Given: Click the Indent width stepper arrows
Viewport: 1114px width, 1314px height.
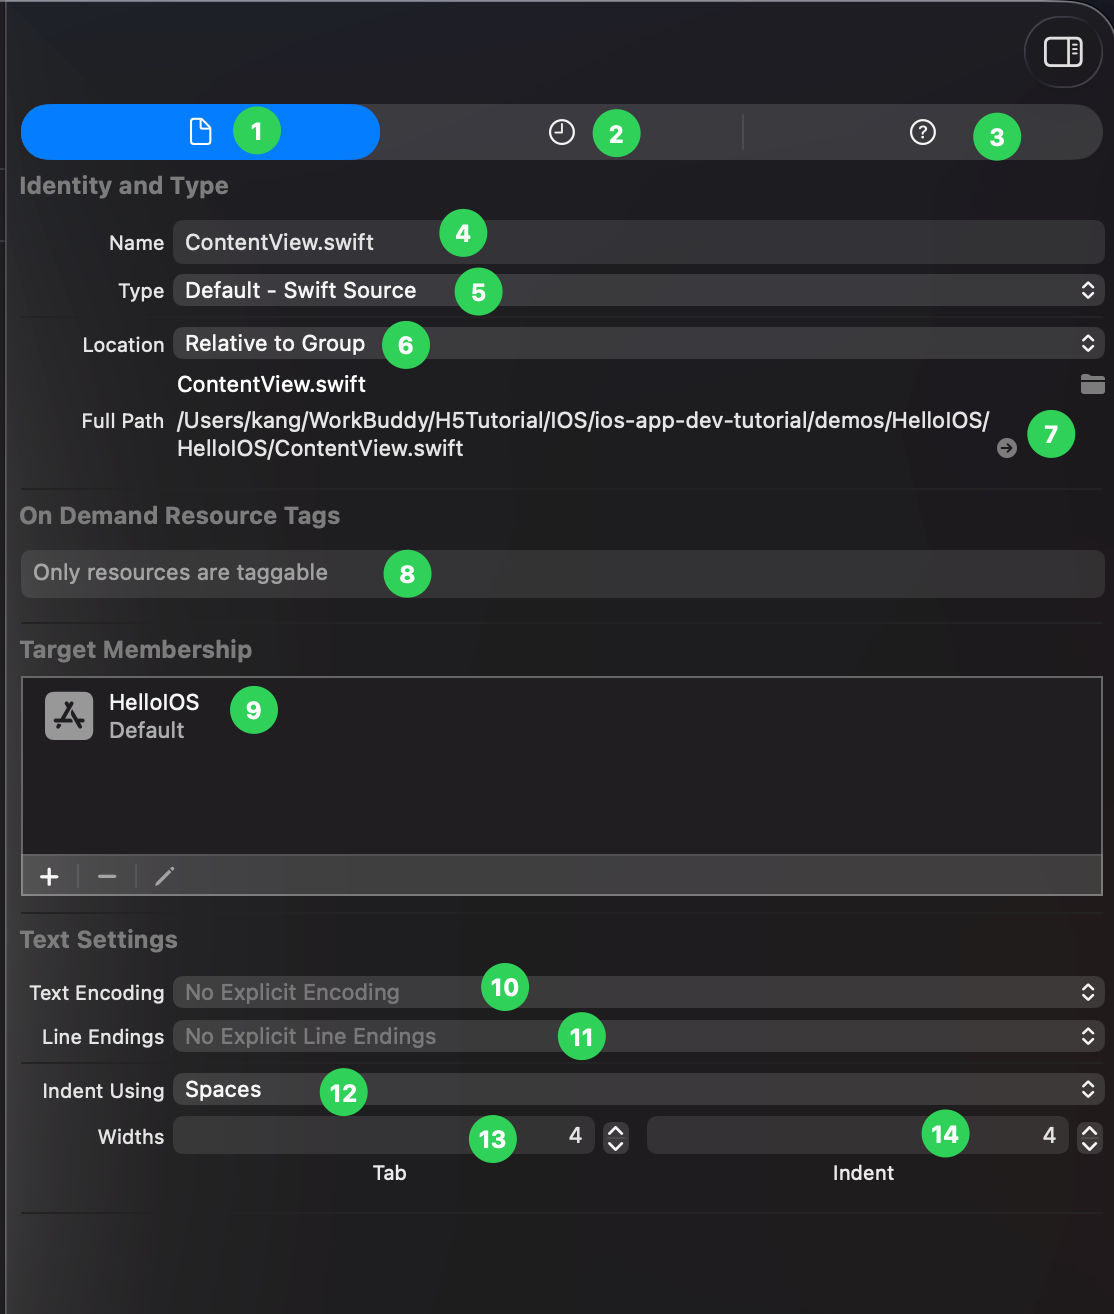Looking at the screenshot, I should point(1090,1137).
